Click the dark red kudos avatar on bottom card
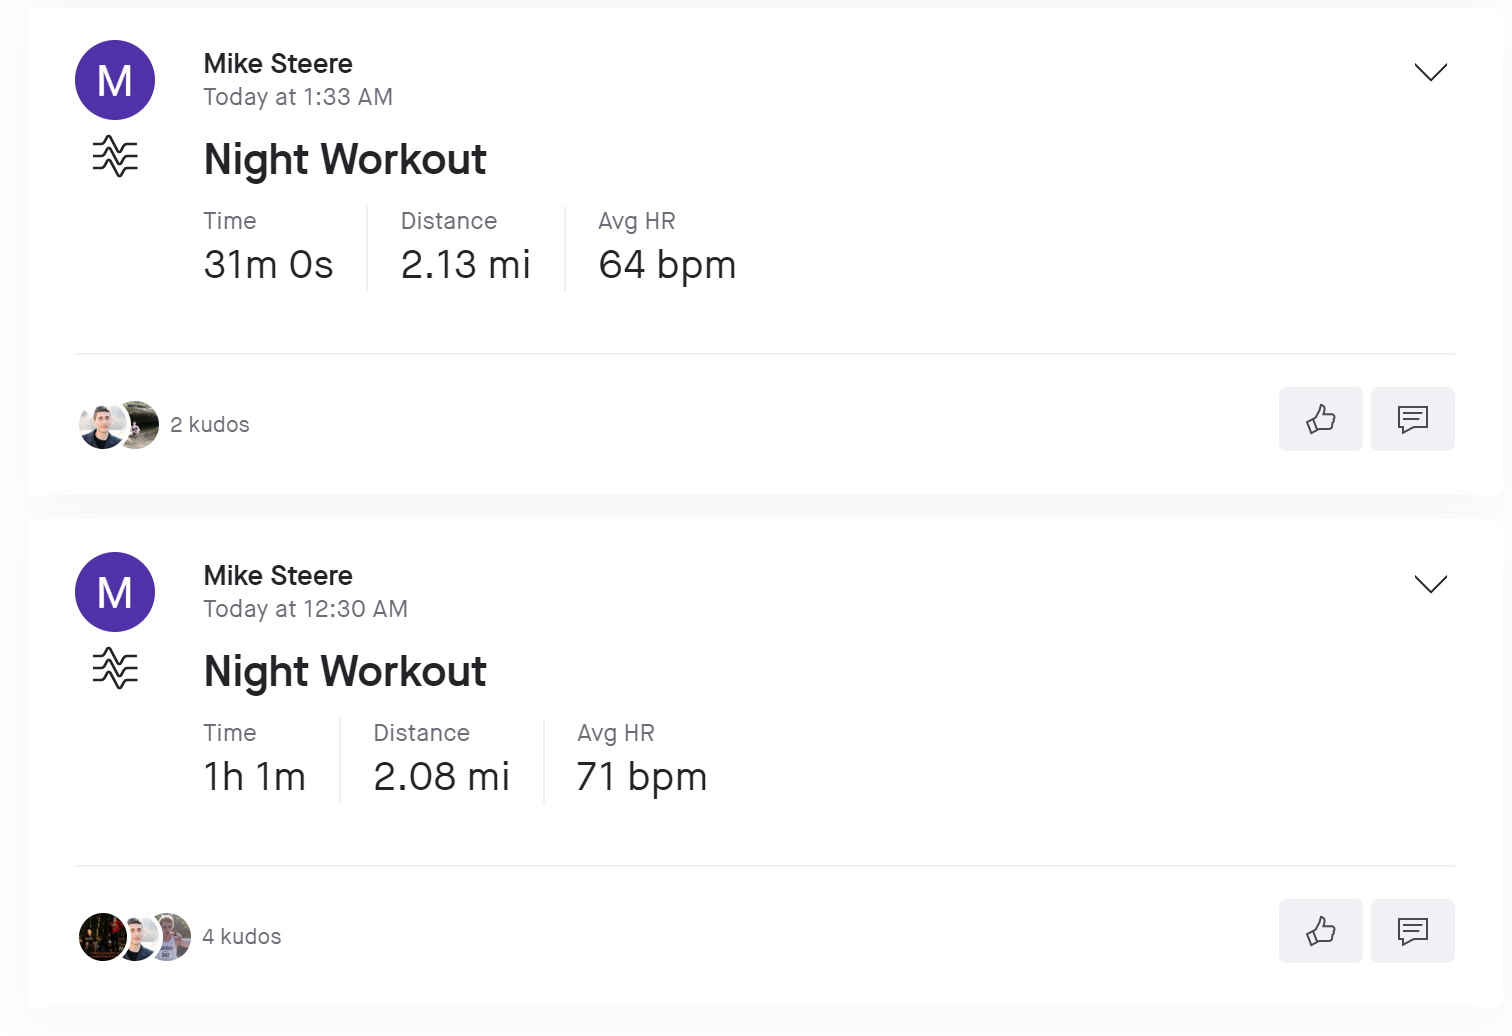Viewport: 1512px width, 1036px height. (101, 937)
